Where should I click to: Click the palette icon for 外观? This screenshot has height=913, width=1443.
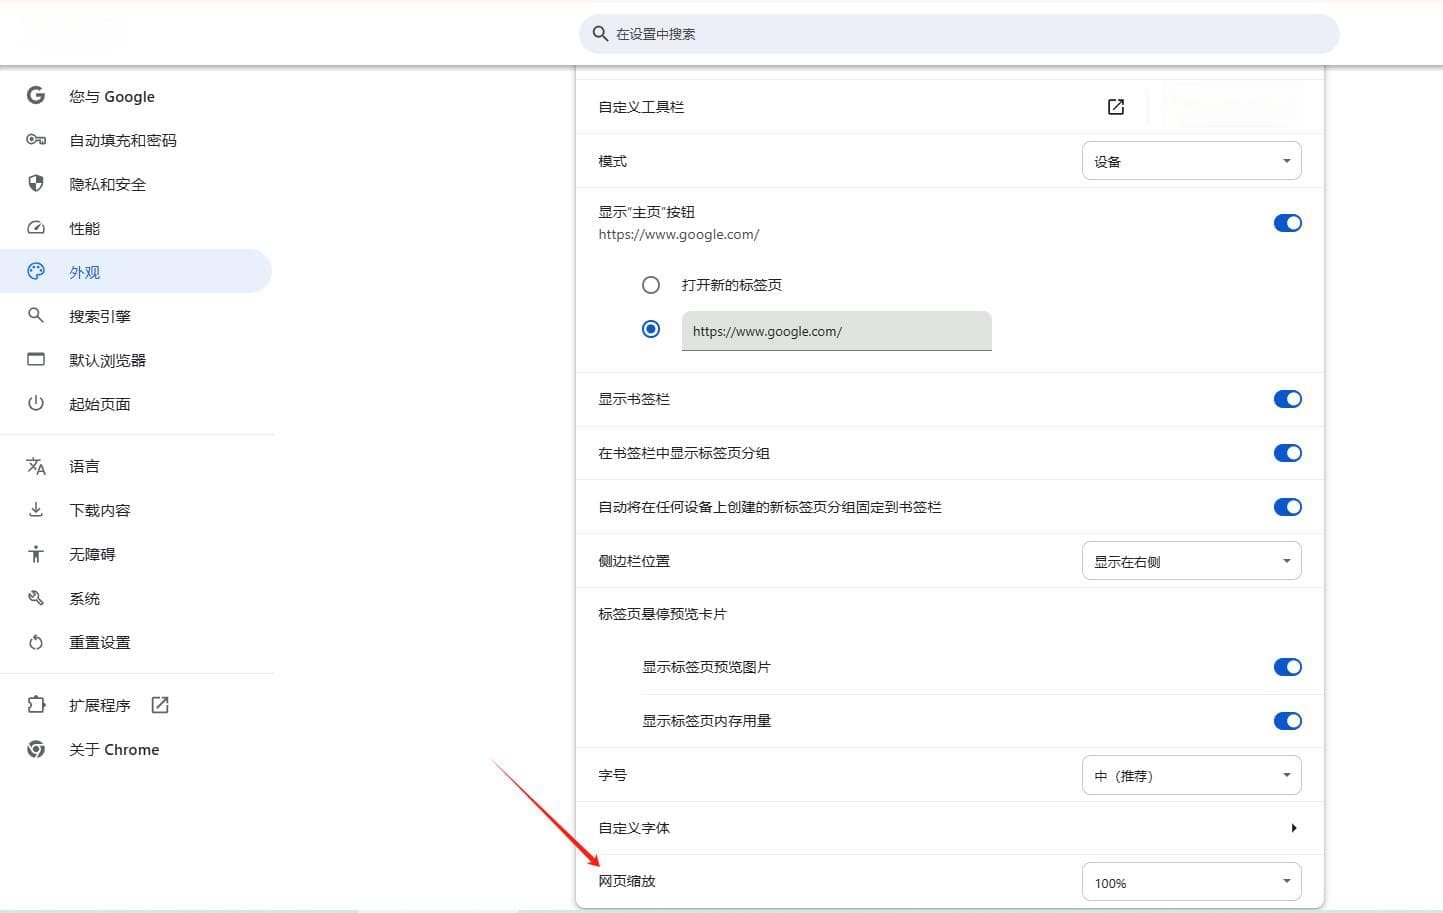(x=36, y=271)
